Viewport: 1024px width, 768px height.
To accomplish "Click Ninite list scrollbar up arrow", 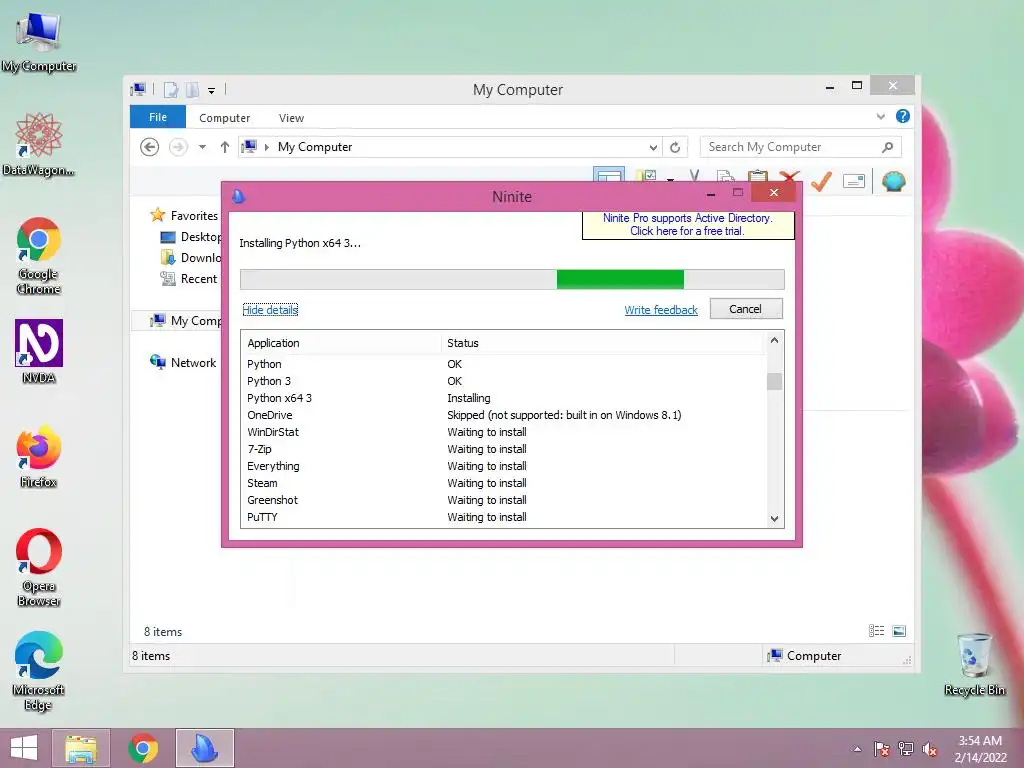I will click(x=775, y=340).
